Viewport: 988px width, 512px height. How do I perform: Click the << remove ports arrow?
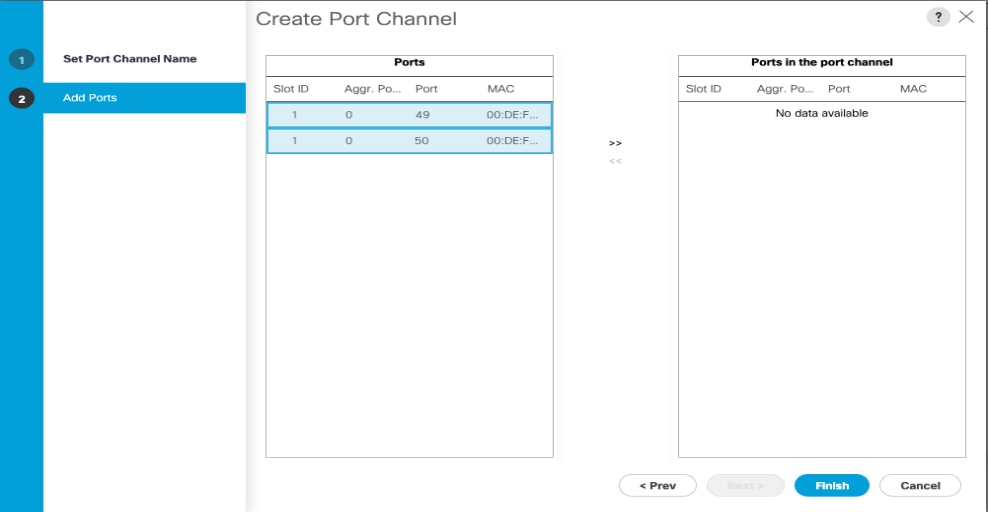click(x=615, y=161)
